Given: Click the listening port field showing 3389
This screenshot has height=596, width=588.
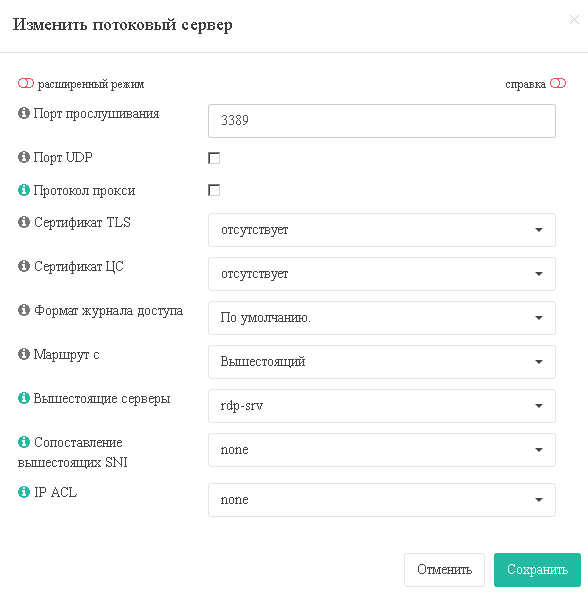Looking at the screenshot, I should (x=382, y=121).
